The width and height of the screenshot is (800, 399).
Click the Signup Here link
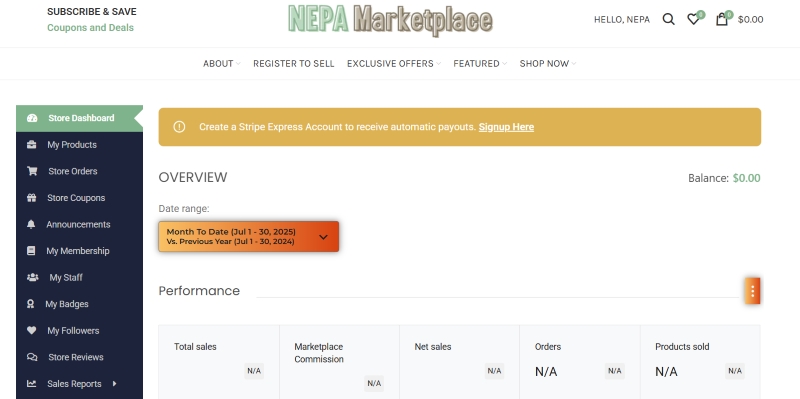coord(506,127)
